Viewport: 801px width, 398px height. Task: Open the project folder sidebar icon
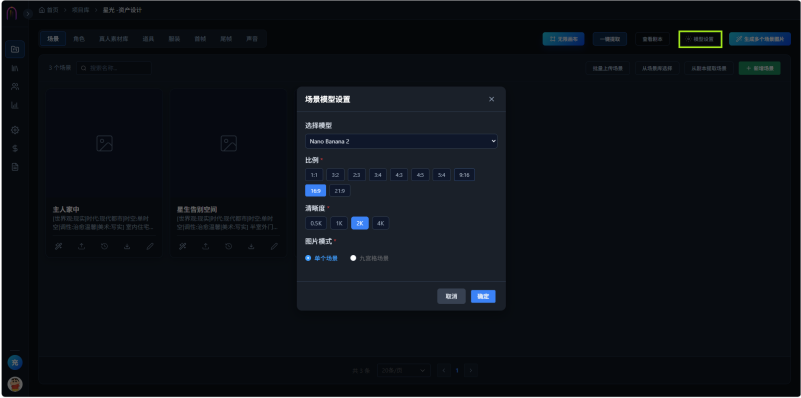point(15,50)
